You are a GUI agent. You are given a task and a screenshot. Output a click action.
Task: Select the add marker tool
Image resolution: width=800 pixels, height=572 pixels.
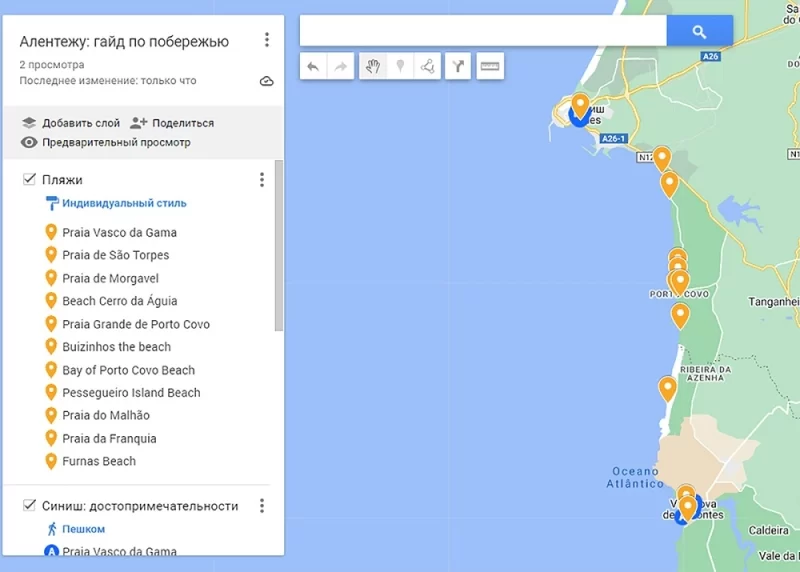[400, 67]
